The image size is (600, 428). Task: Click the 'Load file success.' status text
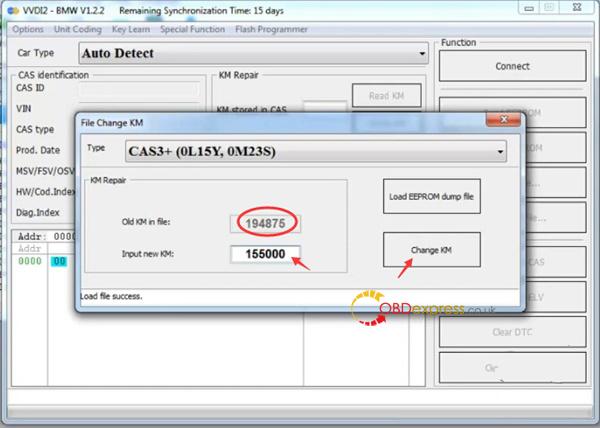pos(111,296)
